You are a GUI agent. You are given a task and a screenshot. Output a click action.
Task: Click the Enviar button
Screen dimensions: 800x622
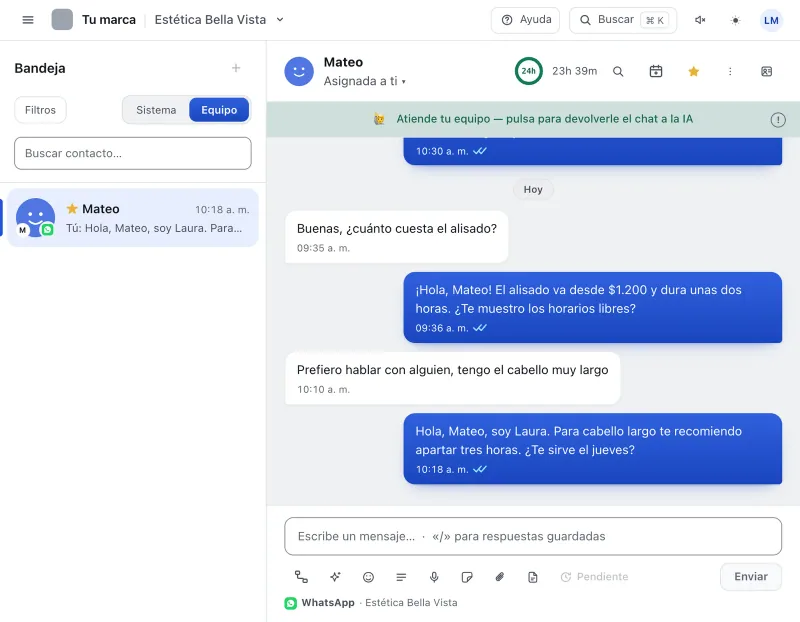(751, 577)
